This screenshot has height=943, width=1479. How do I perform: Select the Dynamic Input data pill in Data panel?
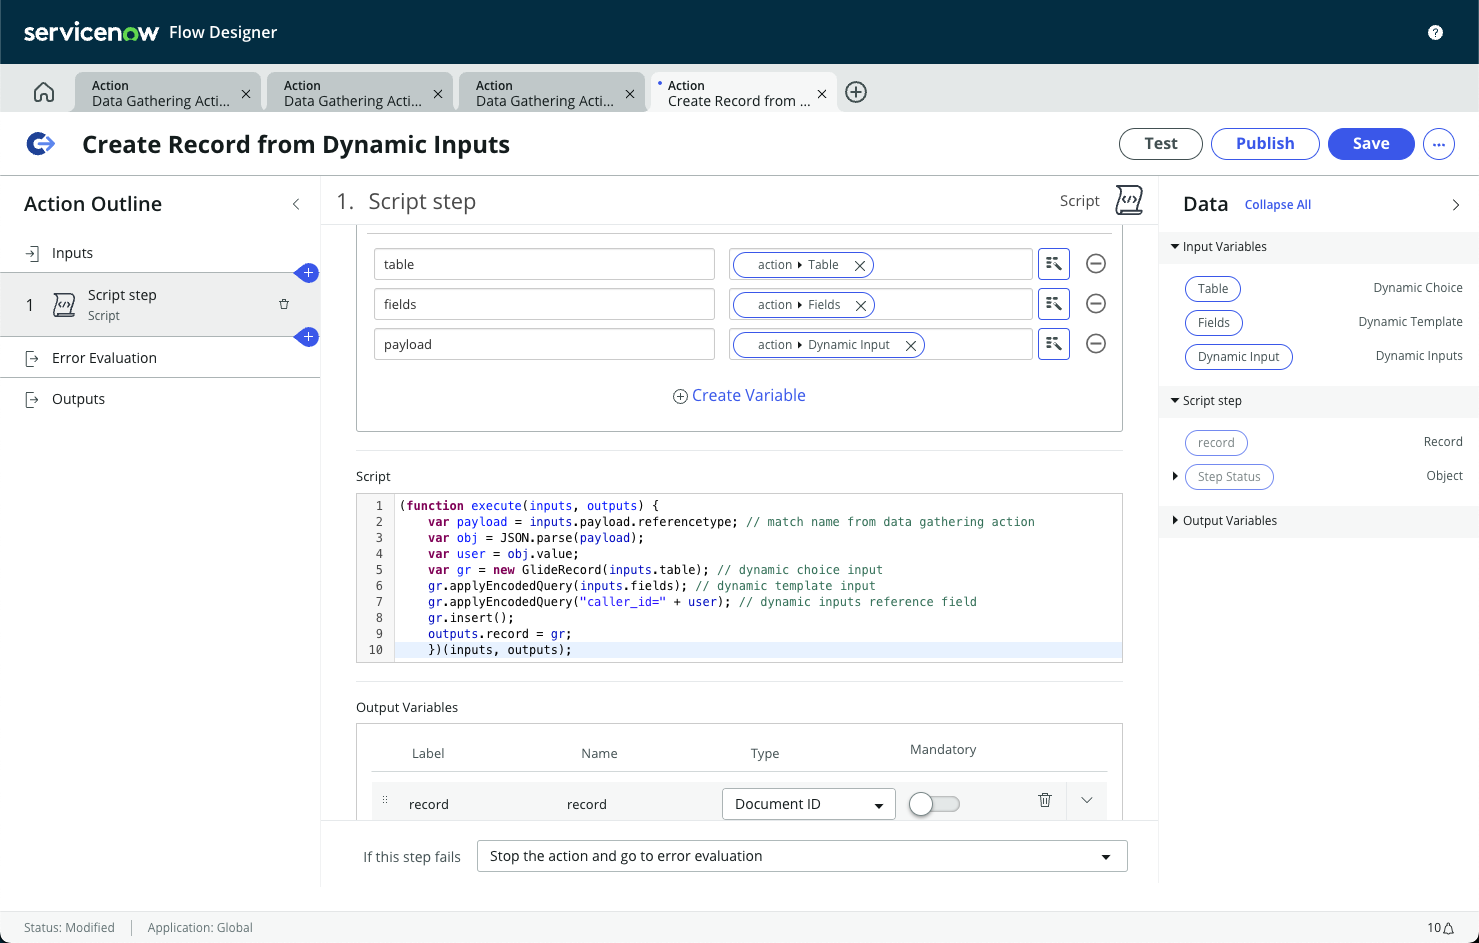point(1239,357)
